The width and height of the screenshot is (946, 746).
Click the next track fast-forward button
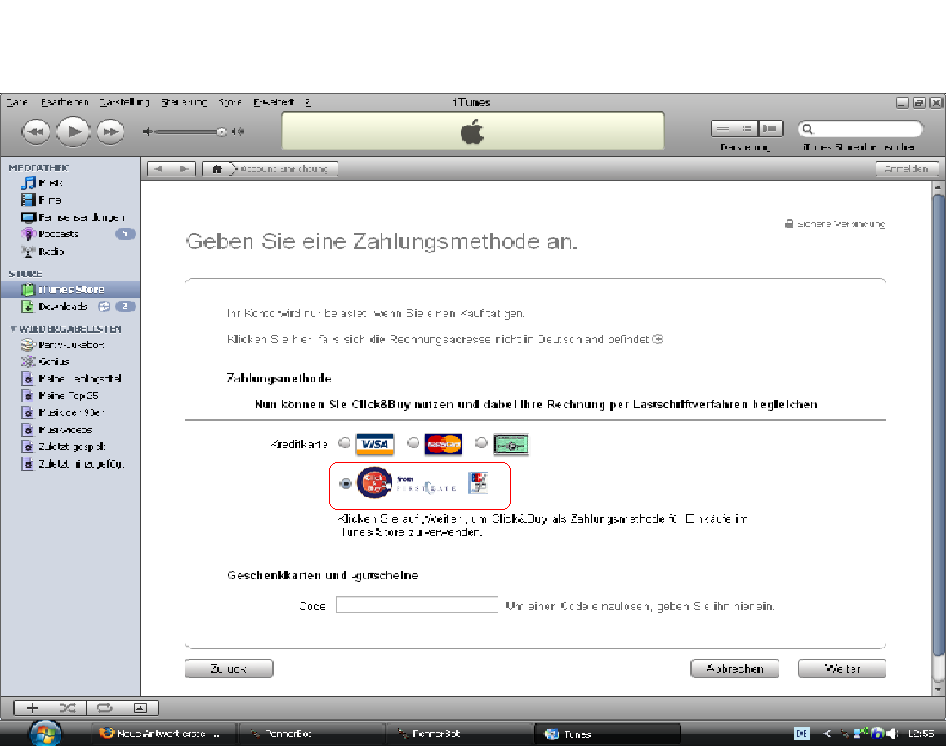pos(110,132)
